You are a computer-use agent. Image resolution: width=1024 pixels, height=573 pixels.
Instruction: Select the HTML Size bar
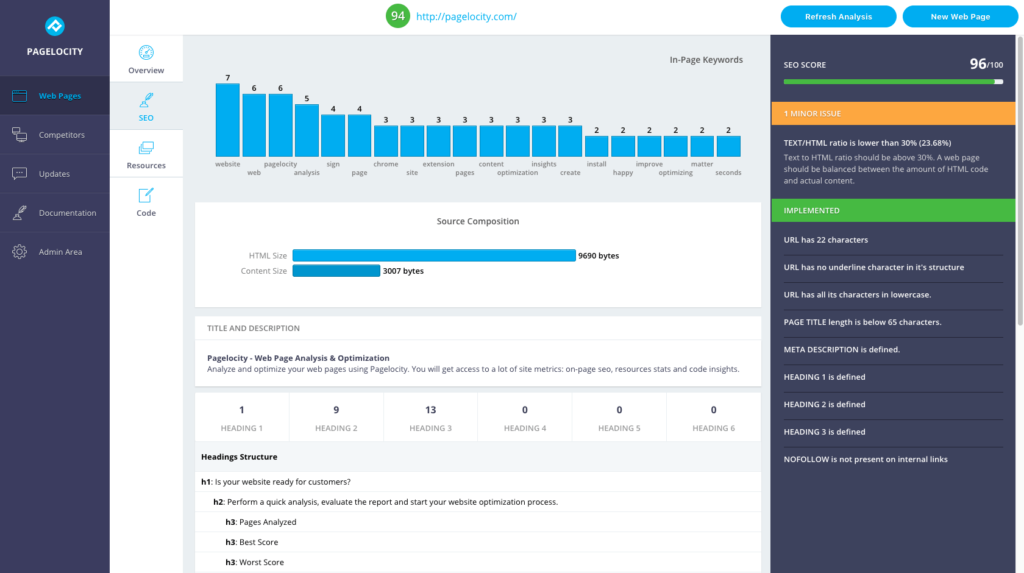pyautogui.click(x=433, y=256)
